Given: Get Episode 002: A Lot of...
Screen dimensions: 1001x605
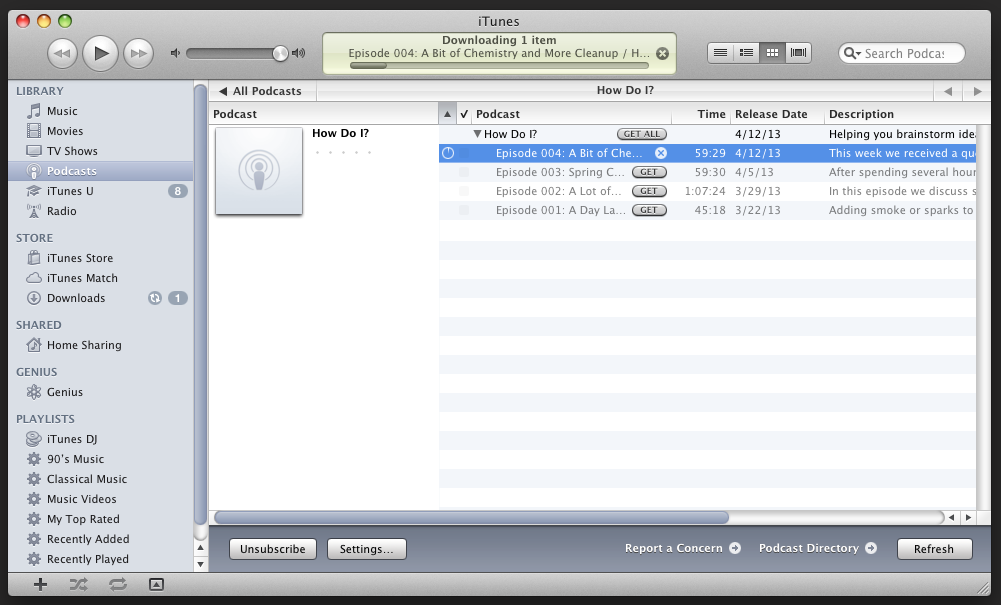Looking at the screenshot, I should click(x=649, y=191).
